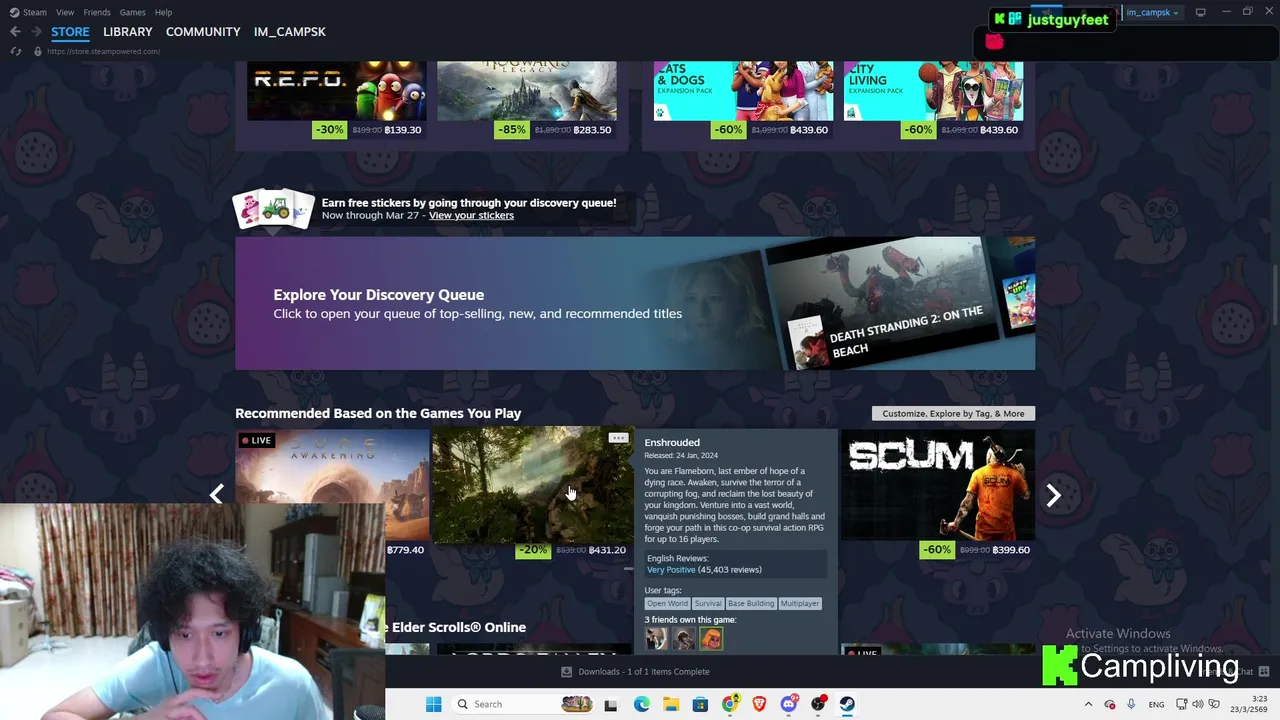1280x720 pixels.
Task: Open Discord from the taskbar
Action: pyautogui.click(x=789, y=704)
